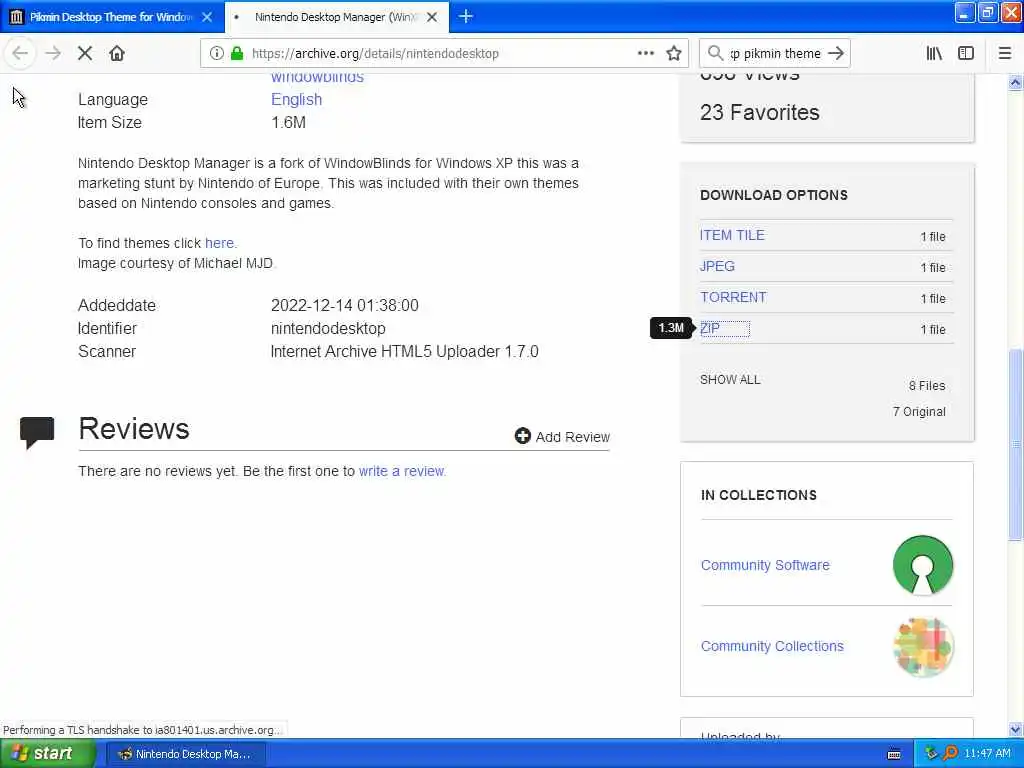1024x768 pixels.
Task: Click the green secure padlock icon
Action: tap(237, 54)
